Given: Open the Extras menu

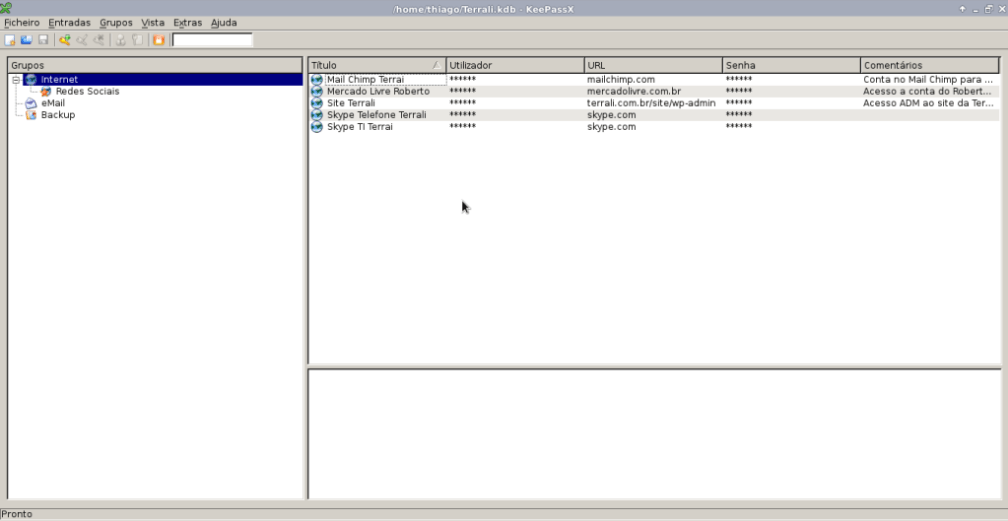Looking at the screenshot, I should (187, 22).
